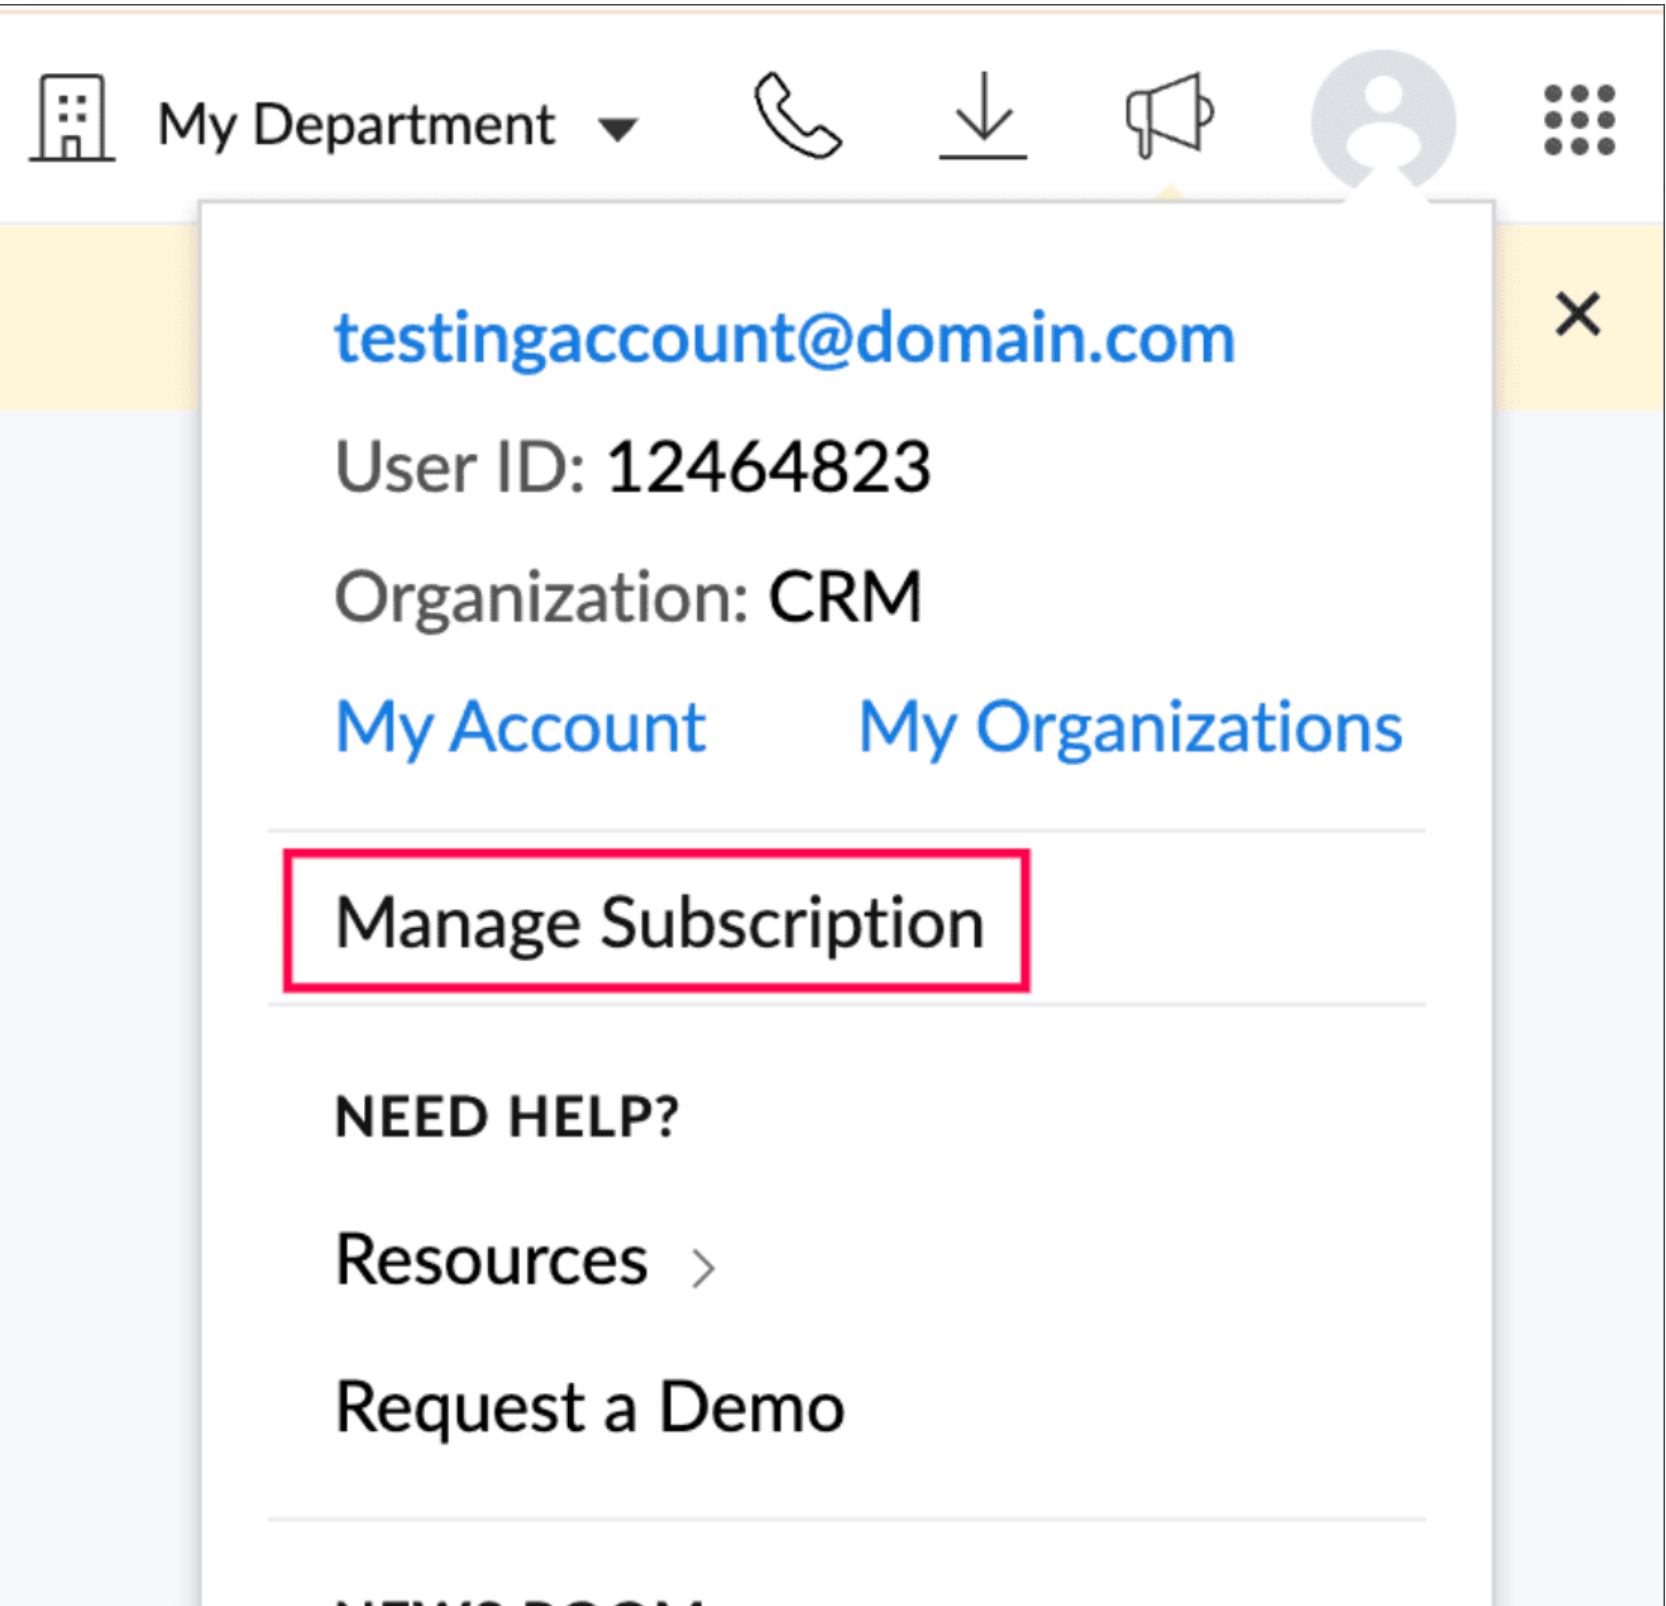
Task: Click the chevron arrow next to Resources
Action: click(x=704, y=1267)
